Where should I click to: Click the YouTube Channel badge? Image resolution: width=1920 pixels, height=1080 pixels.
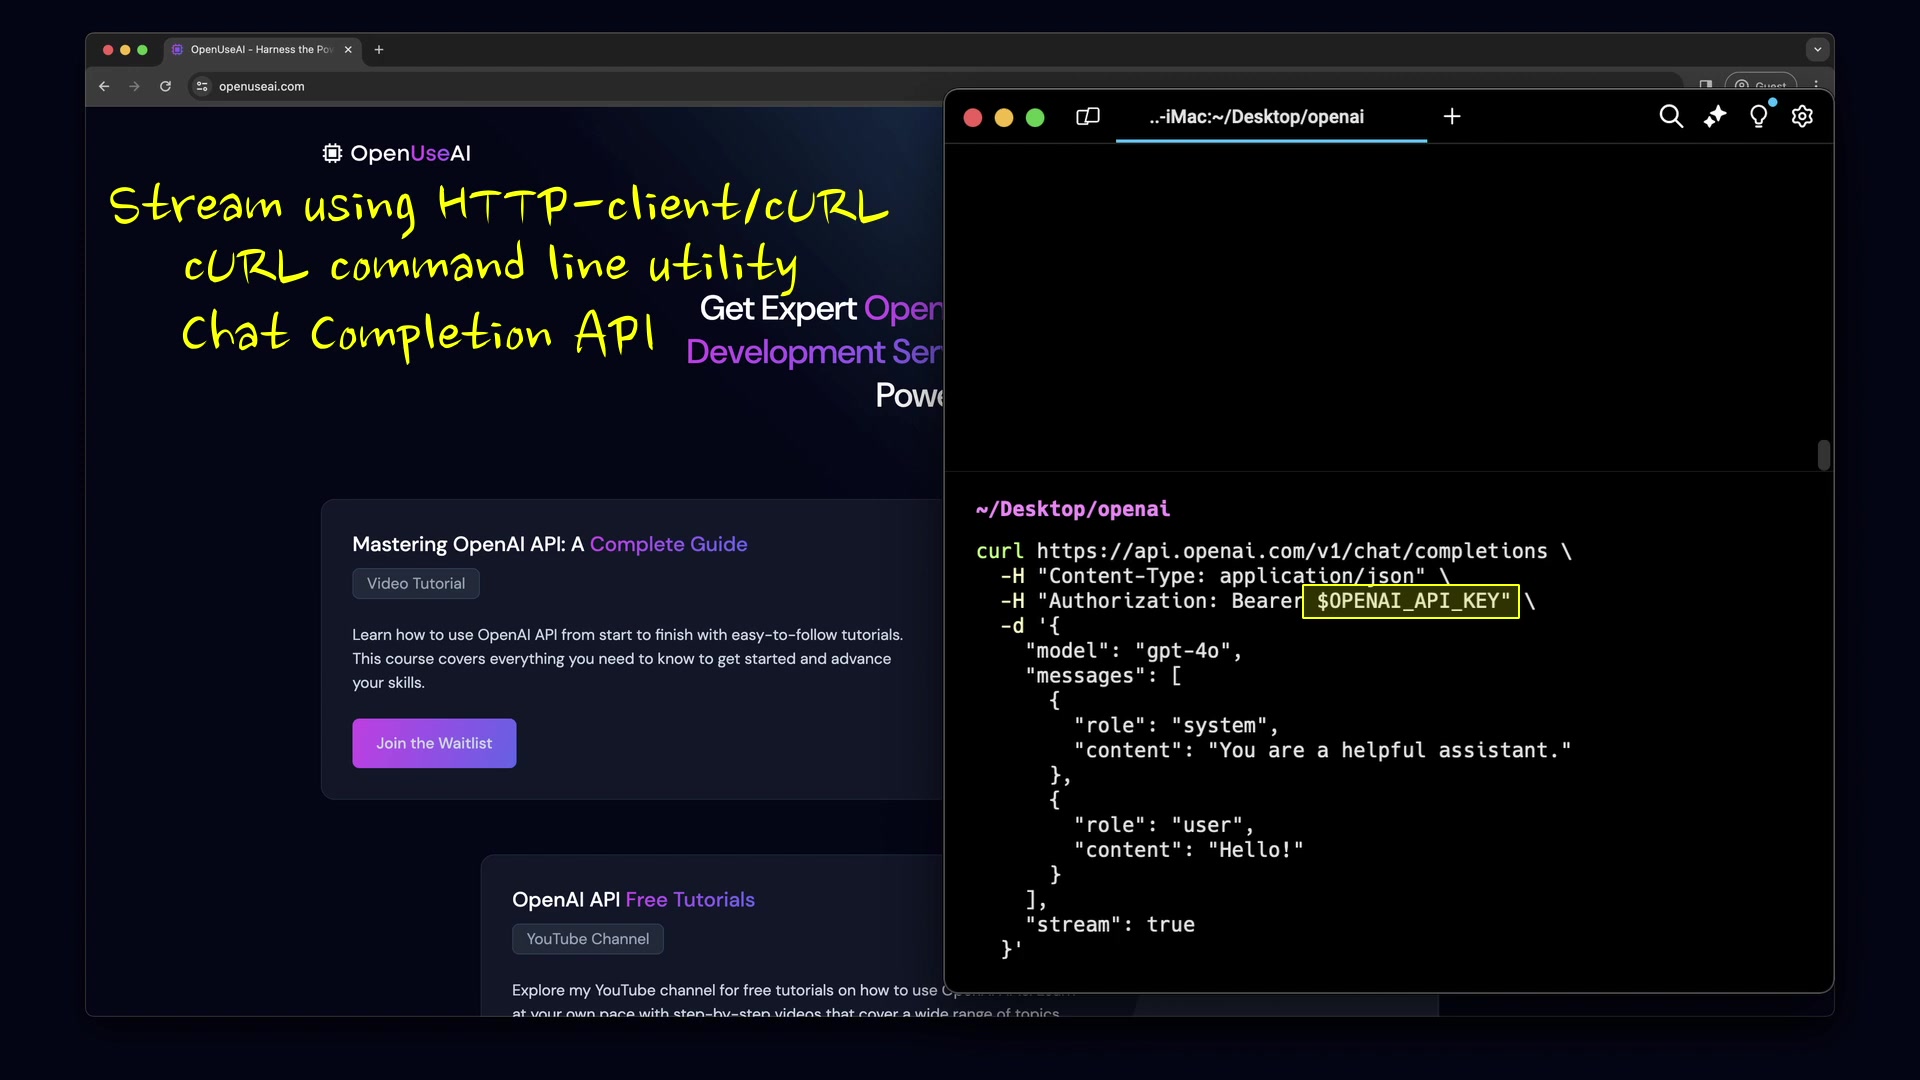(588, 939)
